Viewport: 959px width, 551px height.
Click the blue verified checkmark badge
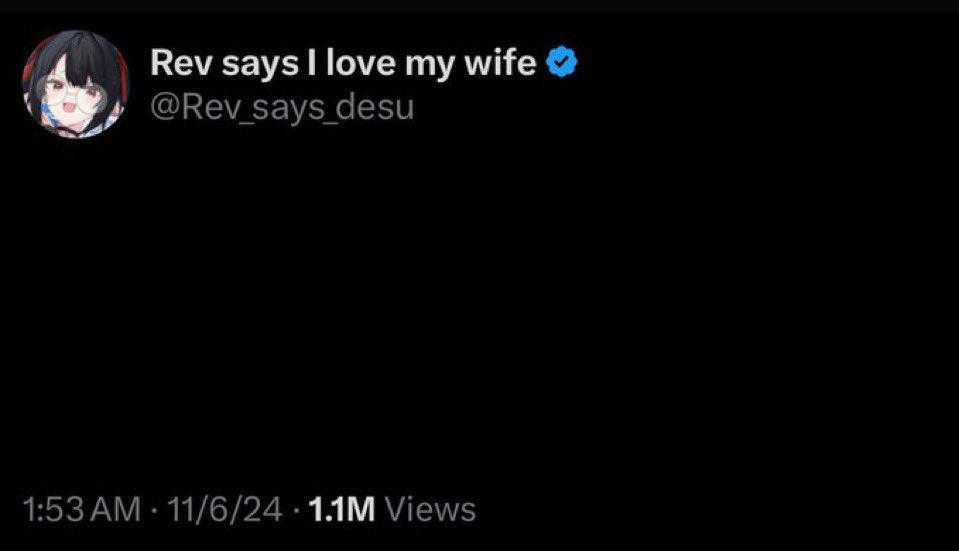point(563,64)
